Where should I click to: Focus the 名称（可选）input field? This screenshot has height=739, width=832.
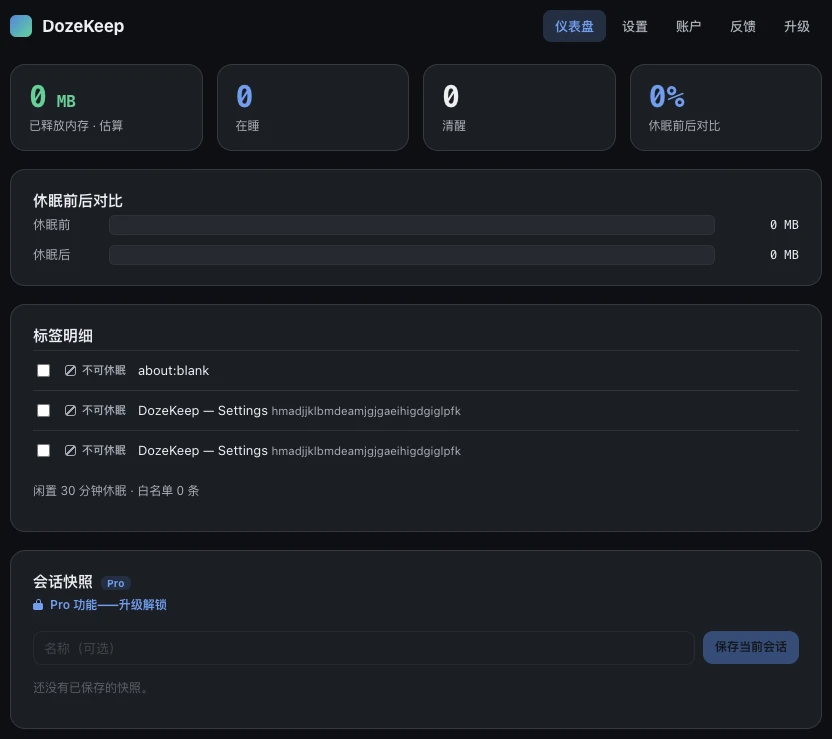[363, 648]
